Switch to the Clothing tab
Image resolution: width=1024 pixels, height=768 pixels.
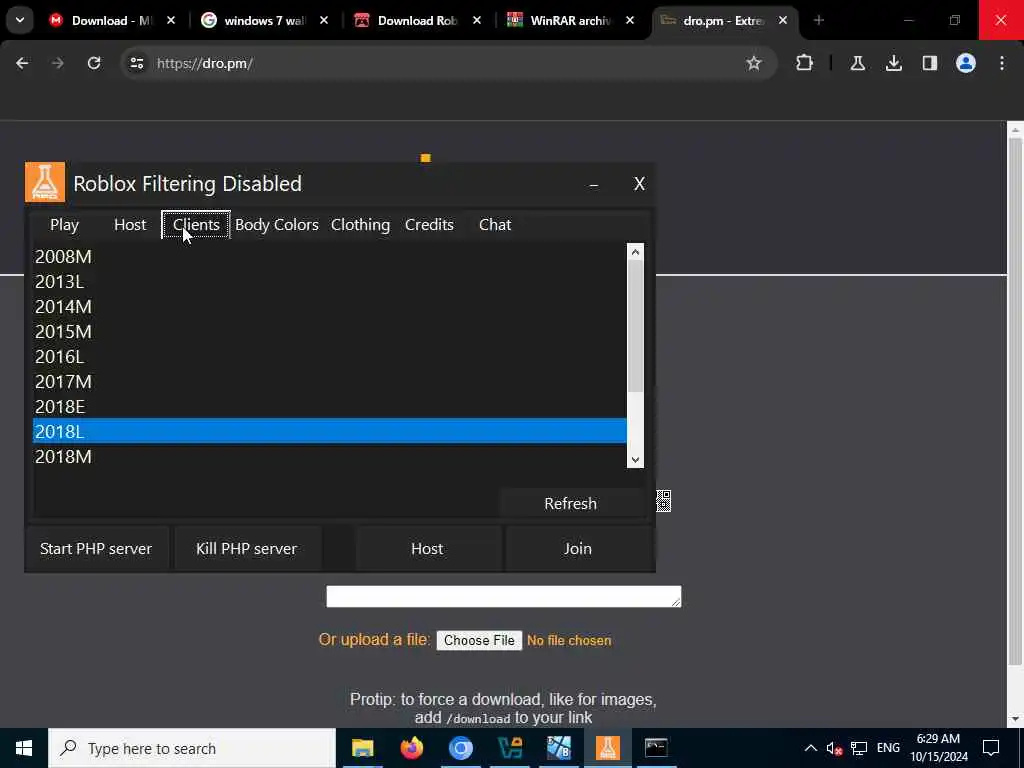coord(360,225)
